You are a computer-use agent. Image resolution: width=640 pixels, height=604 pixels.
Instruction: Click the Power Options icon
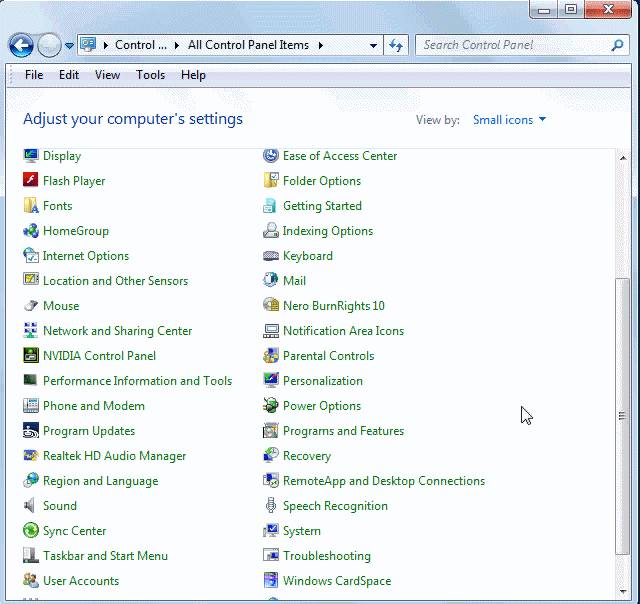[271, 406]
